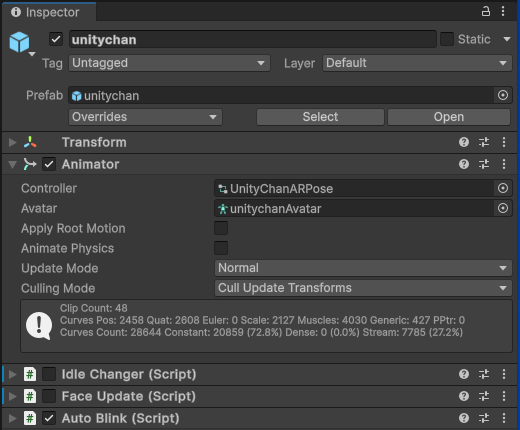Open Auto Blink script help icon
Screen dimensions: 520x430
pyautogui.click(x=464, y=418)
